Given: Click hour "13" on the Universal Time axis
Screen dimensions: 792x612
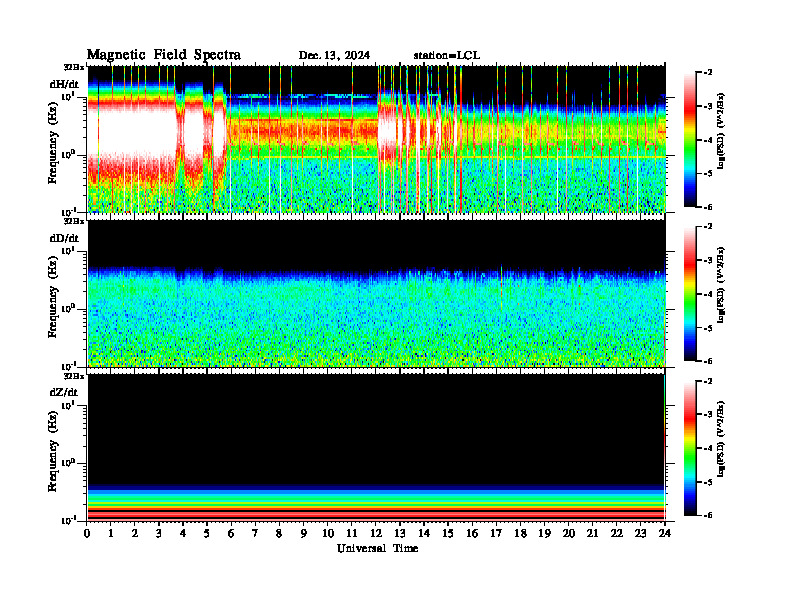Looking at the screenshot, I should [400, 534].
